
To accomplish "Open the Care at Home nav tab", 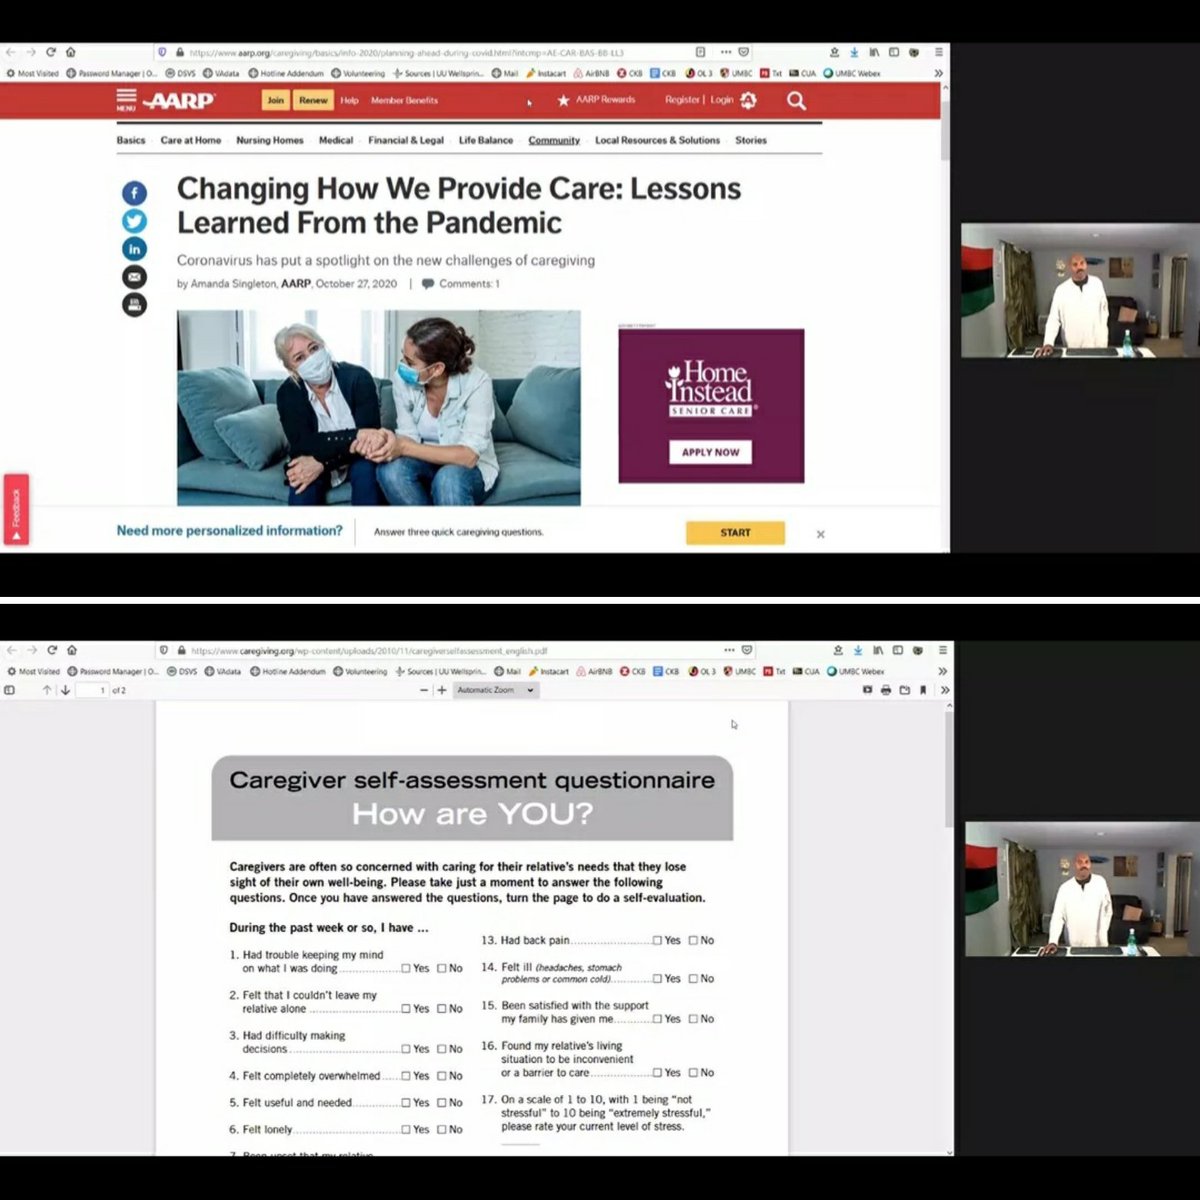I will click(191, 141).
